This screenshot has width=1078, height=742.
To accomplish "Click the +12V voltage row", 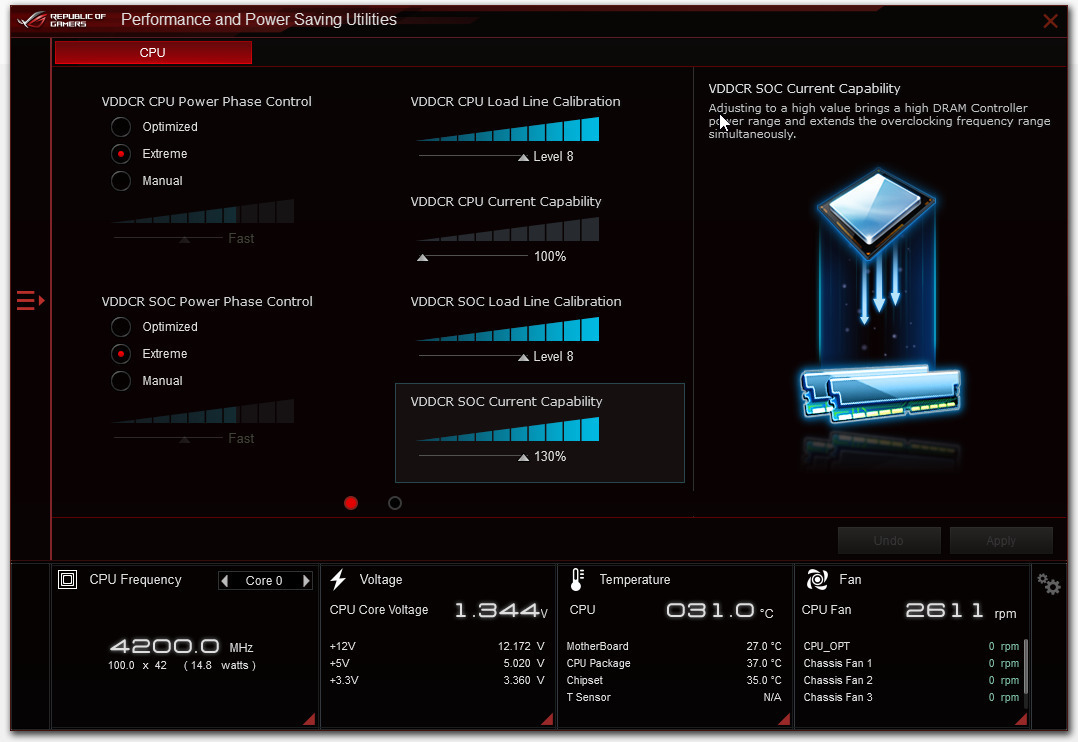I will 437,646.
